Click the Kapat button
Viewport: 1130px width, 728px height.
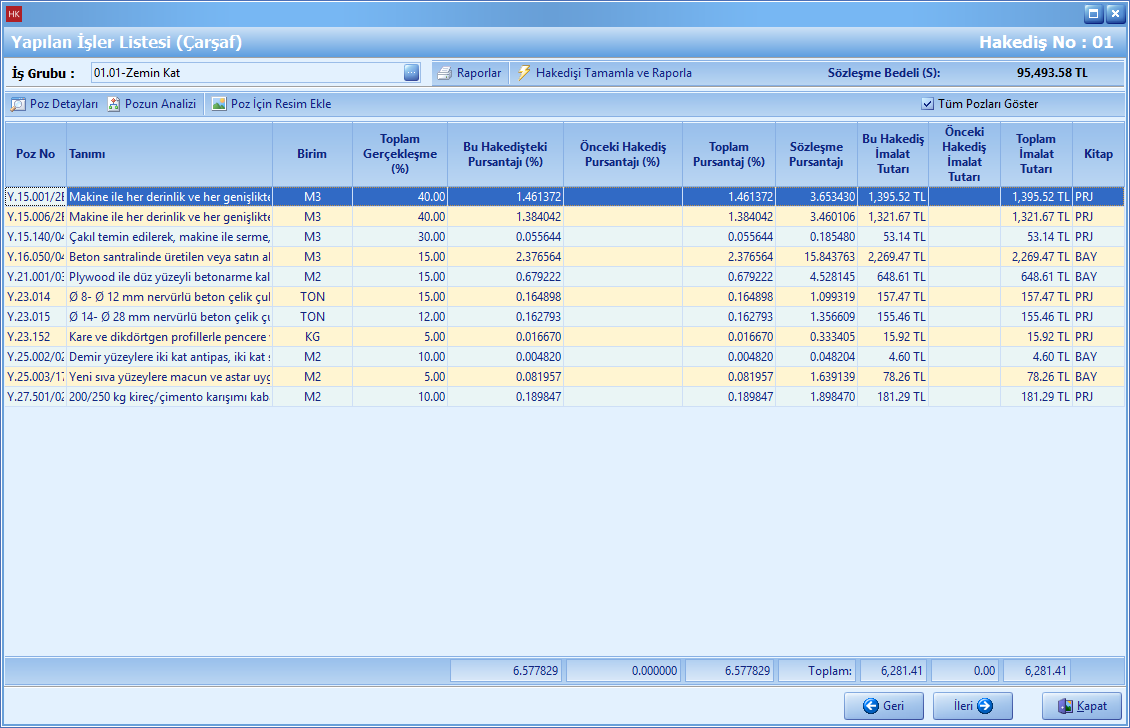coord(1081,706)
